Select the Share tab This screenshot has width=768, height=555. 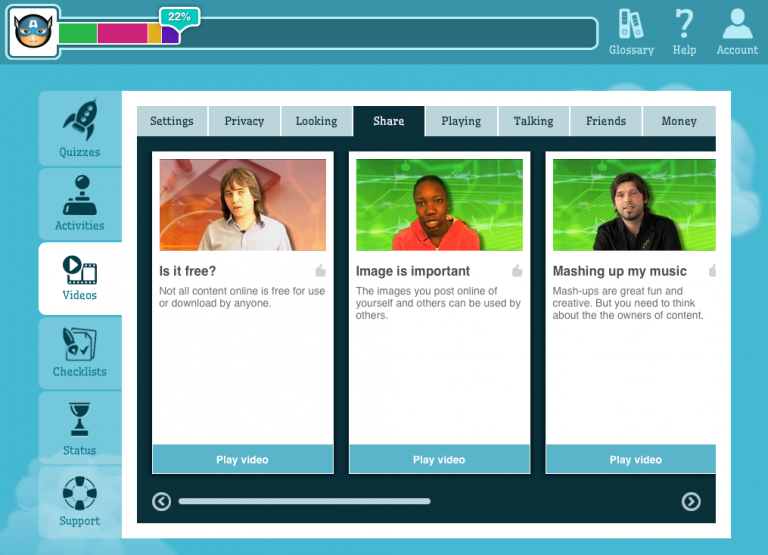coord(389,121)
